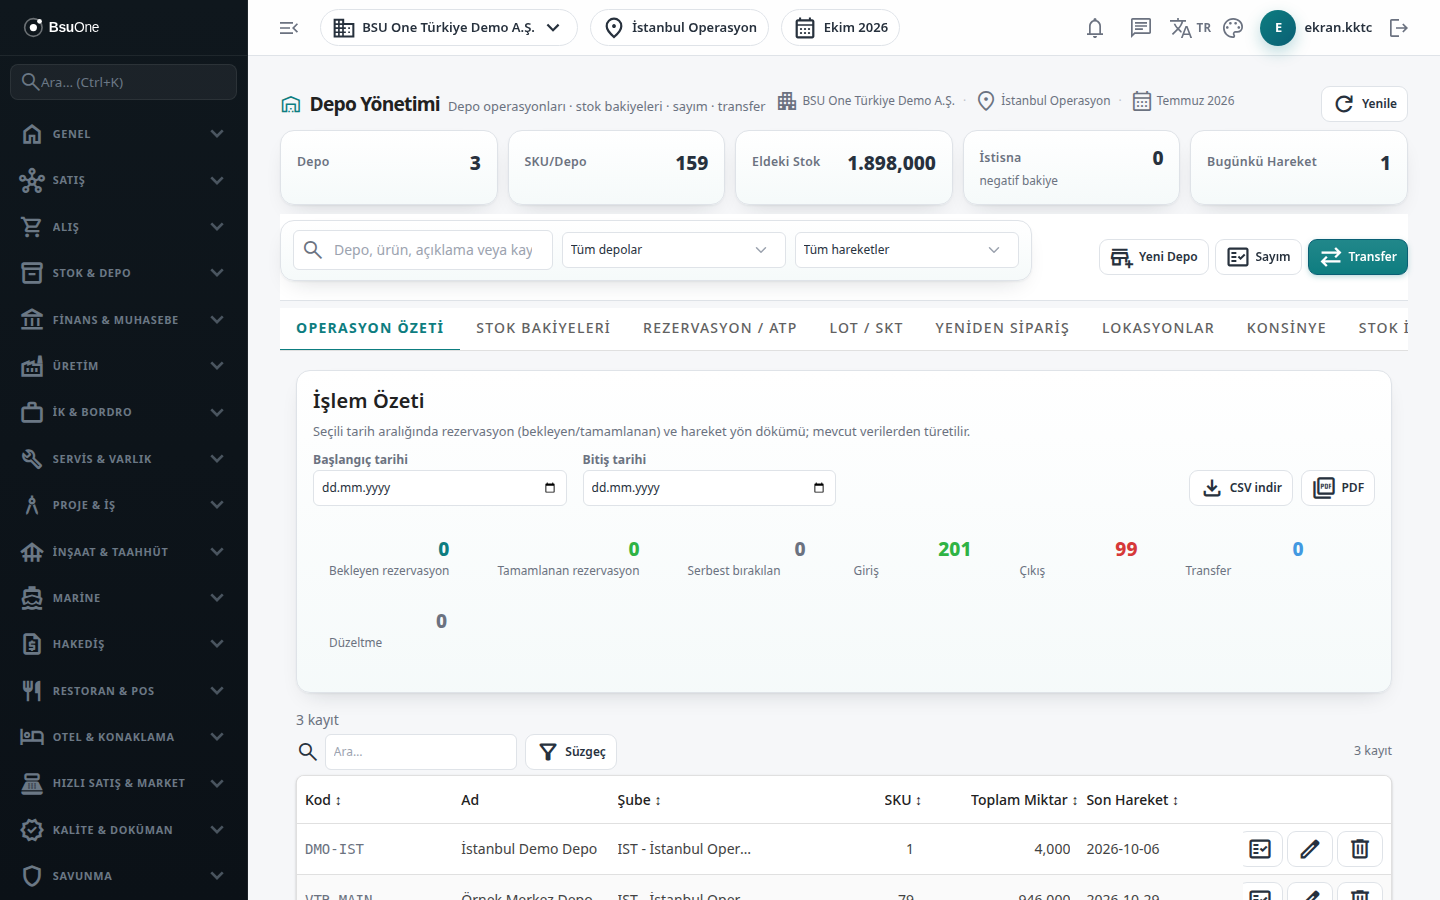The image size is (1440, 900).
Task: Click the theme palette icon
Action: 1233,28
